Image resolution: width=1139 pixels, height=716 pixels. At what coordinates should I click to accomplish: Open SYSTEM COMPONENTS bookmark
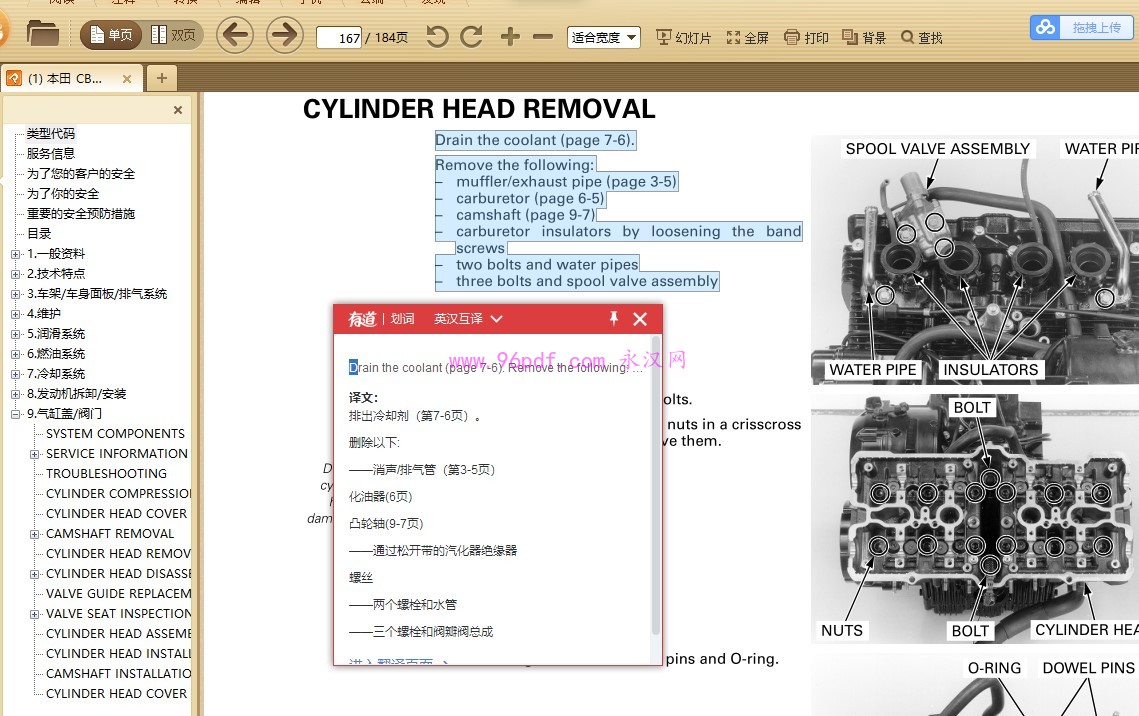115,434
